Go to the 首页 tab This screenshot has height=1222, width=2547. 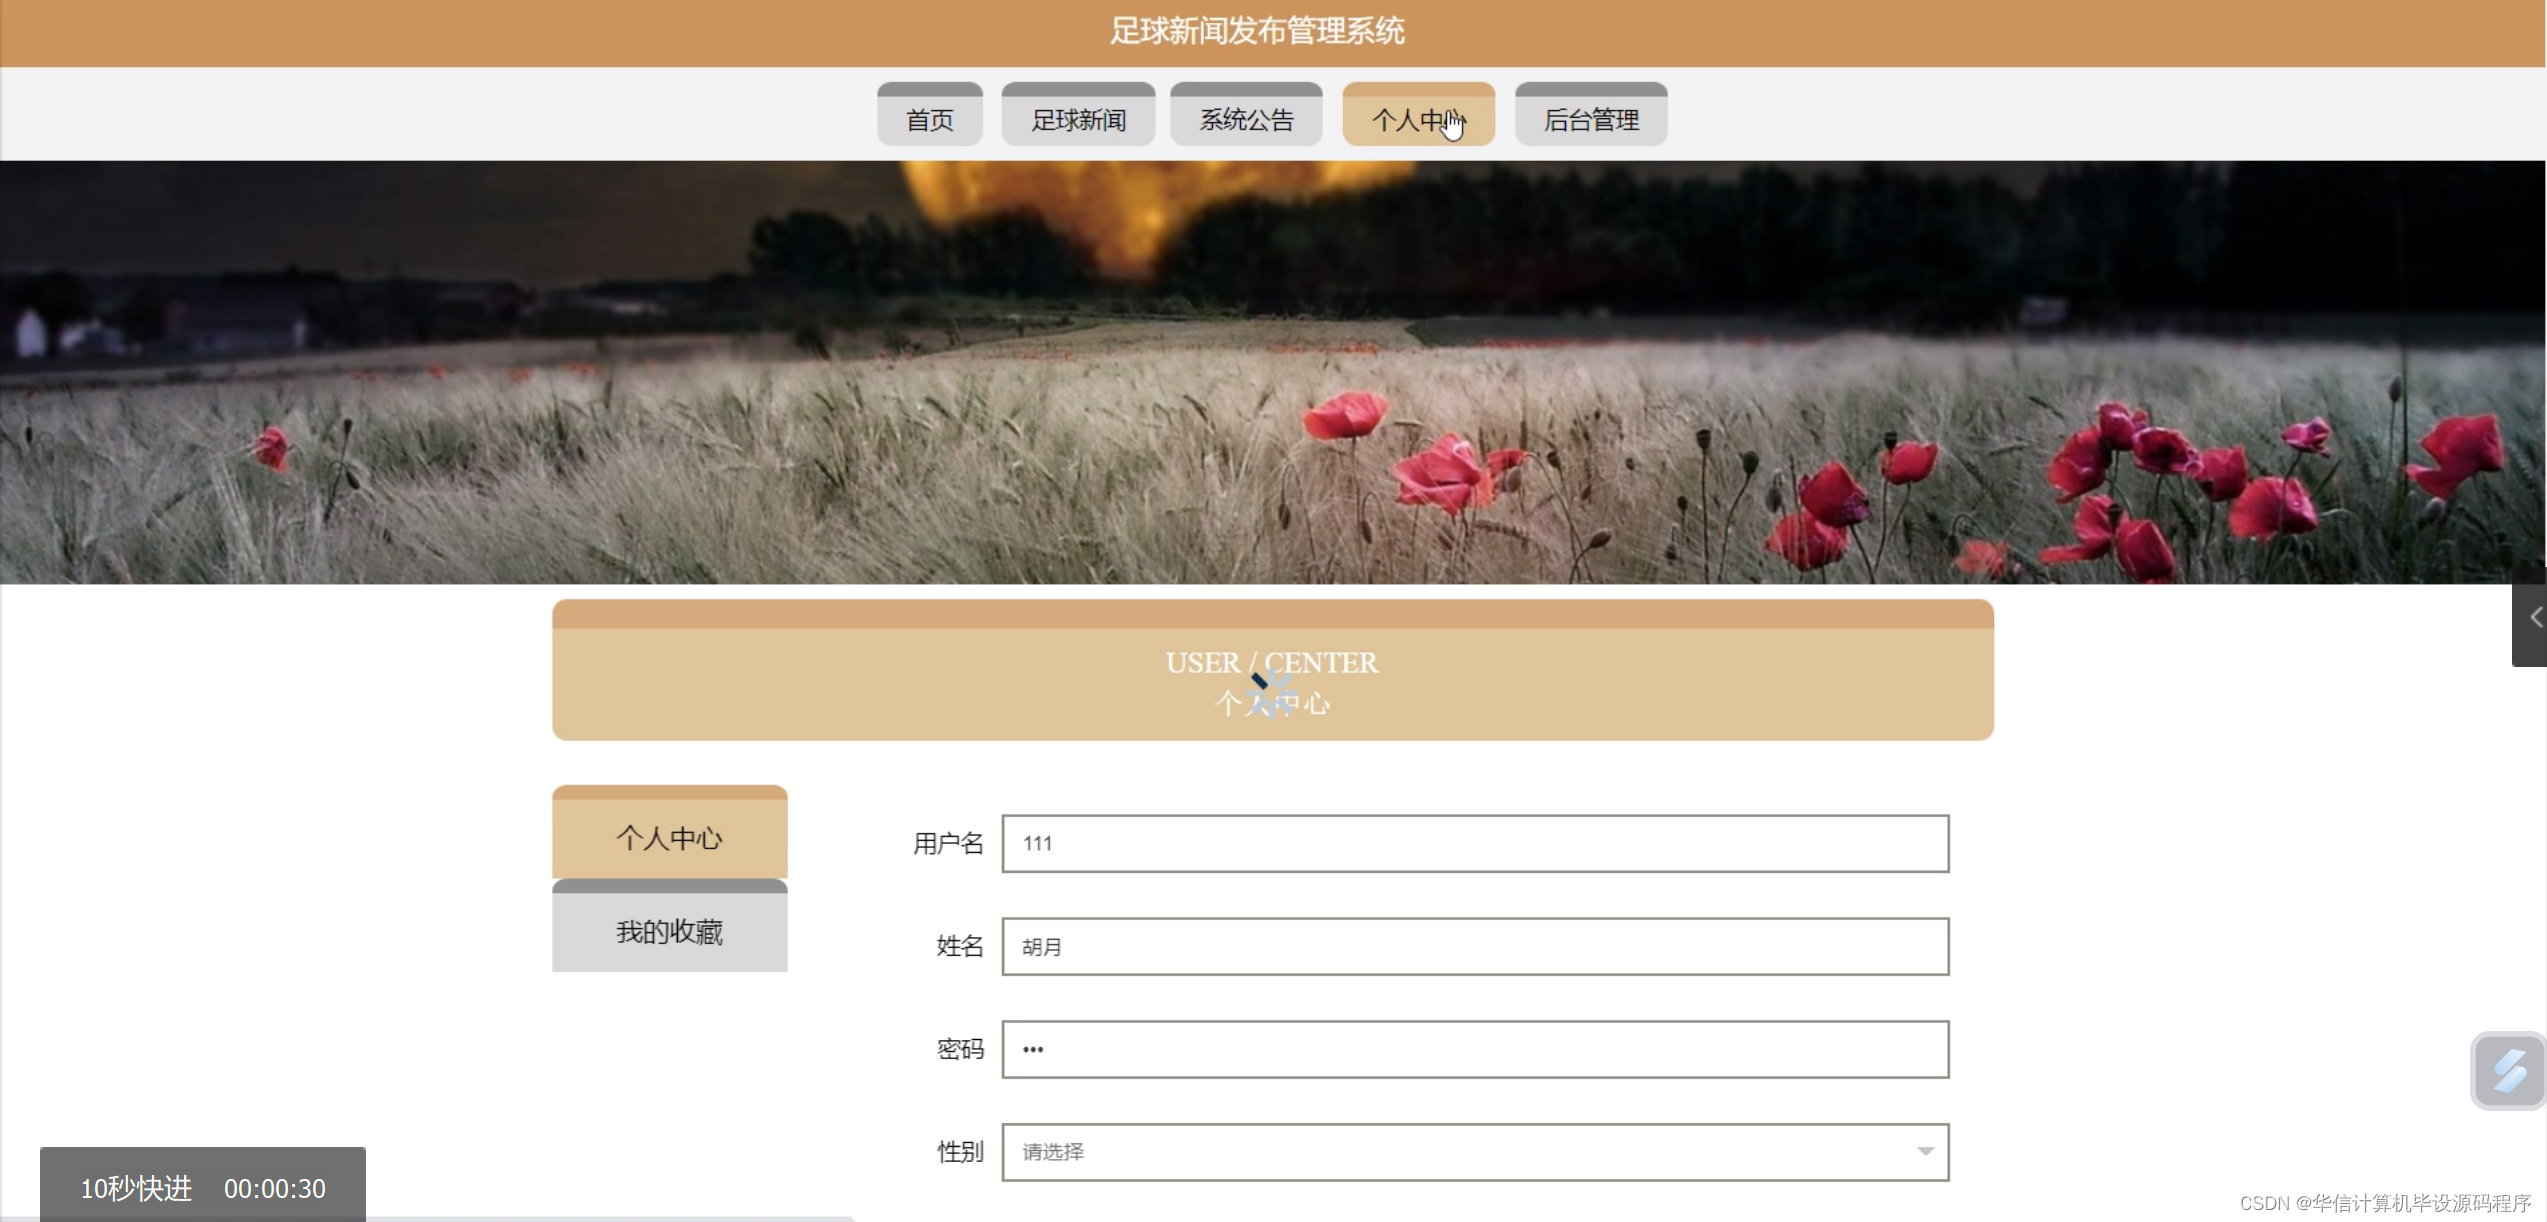929,119
